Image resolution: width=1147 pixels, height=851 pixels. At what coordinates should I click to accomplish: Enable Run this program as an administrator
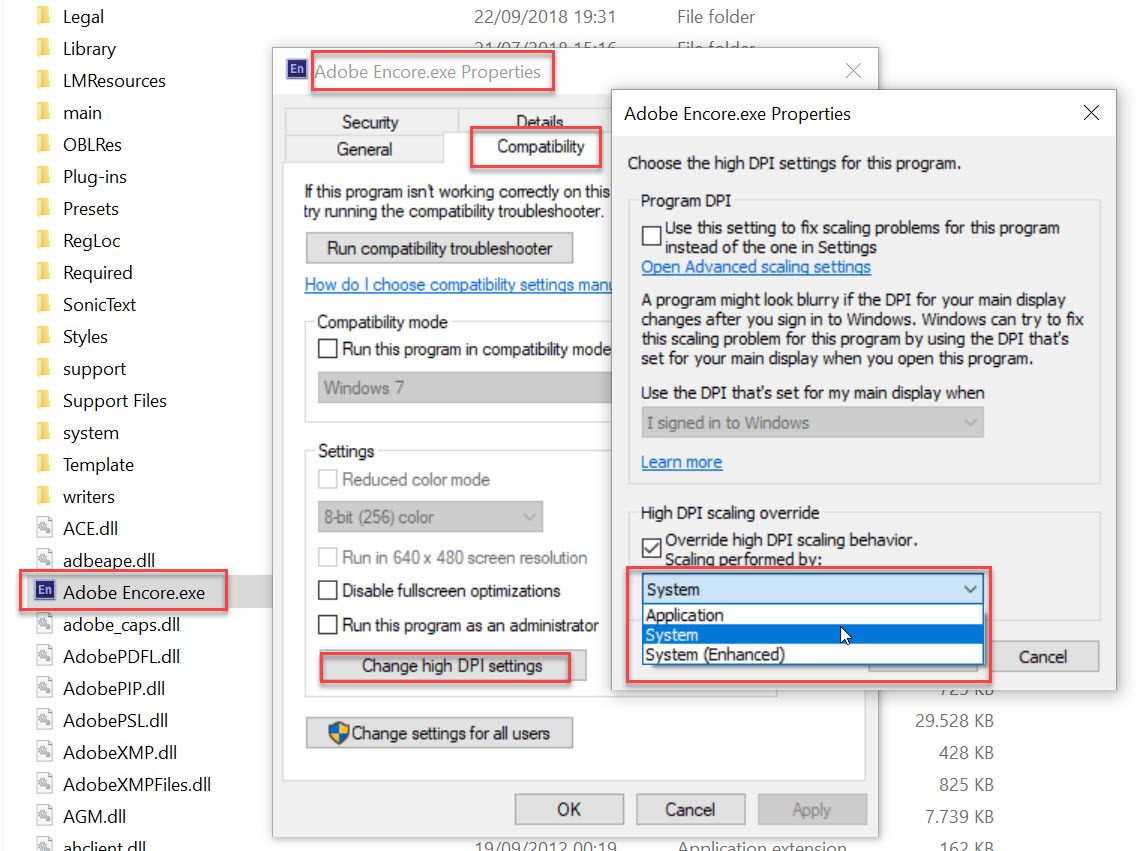coord(328,625)
